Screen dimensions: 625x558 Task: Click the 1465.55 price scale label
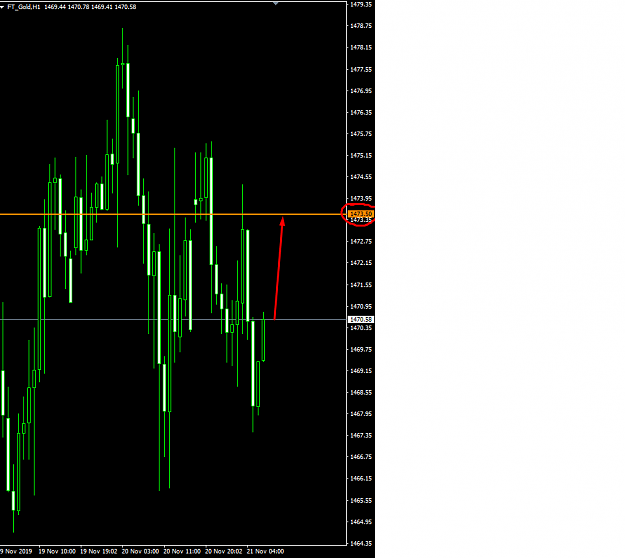[361, 500]
